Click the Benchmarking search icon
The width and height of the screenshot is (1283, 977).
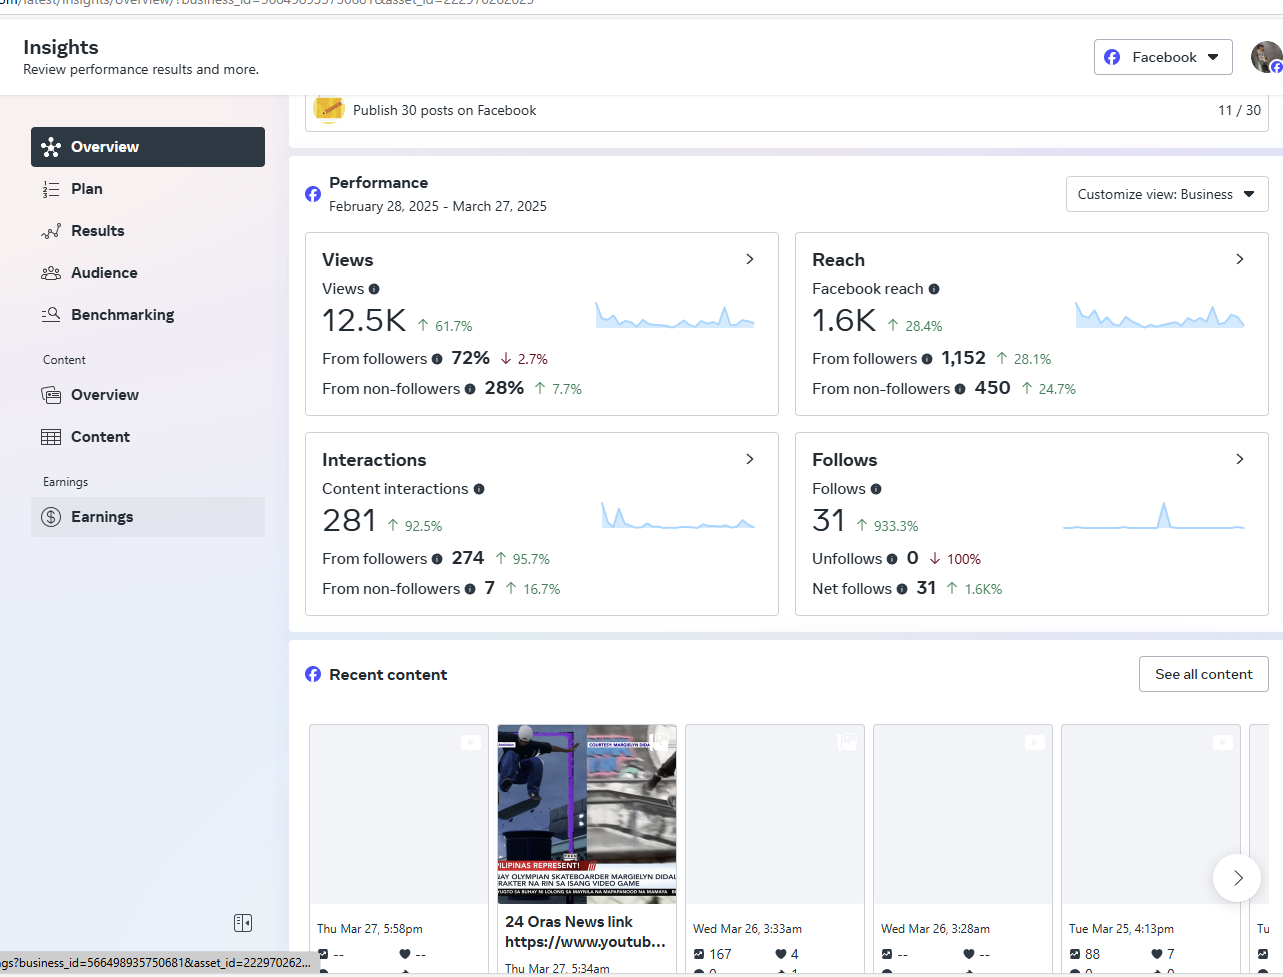point(51,315)
